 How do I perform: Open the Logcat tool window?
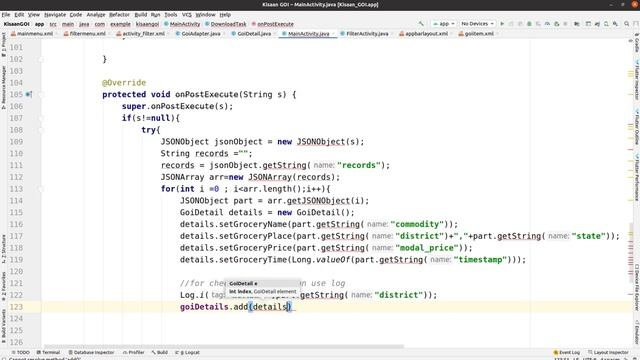(187, 352)
